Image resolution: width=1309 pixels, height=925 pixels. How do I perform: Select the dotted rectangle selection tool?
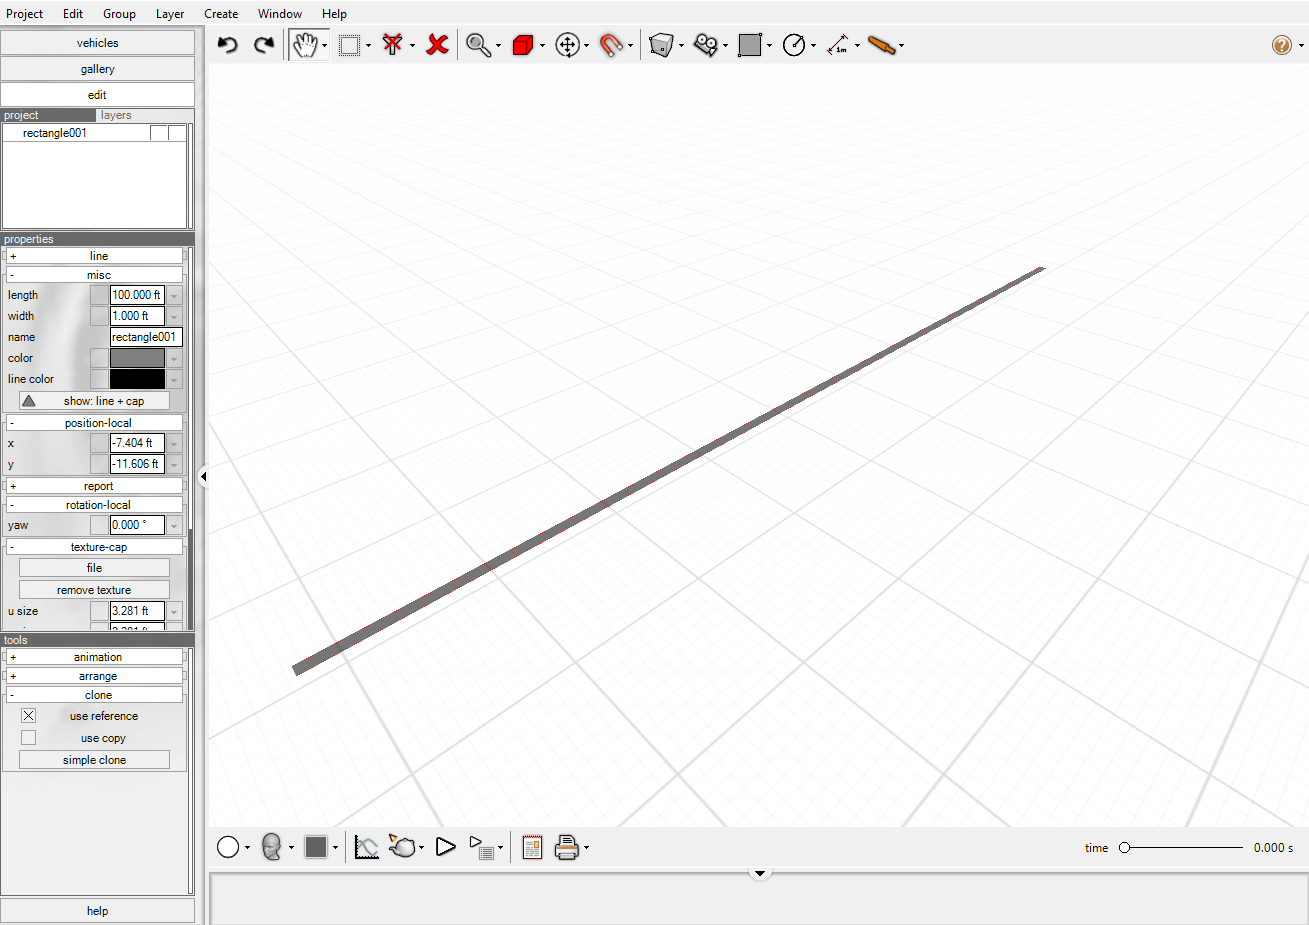(349, 45)
